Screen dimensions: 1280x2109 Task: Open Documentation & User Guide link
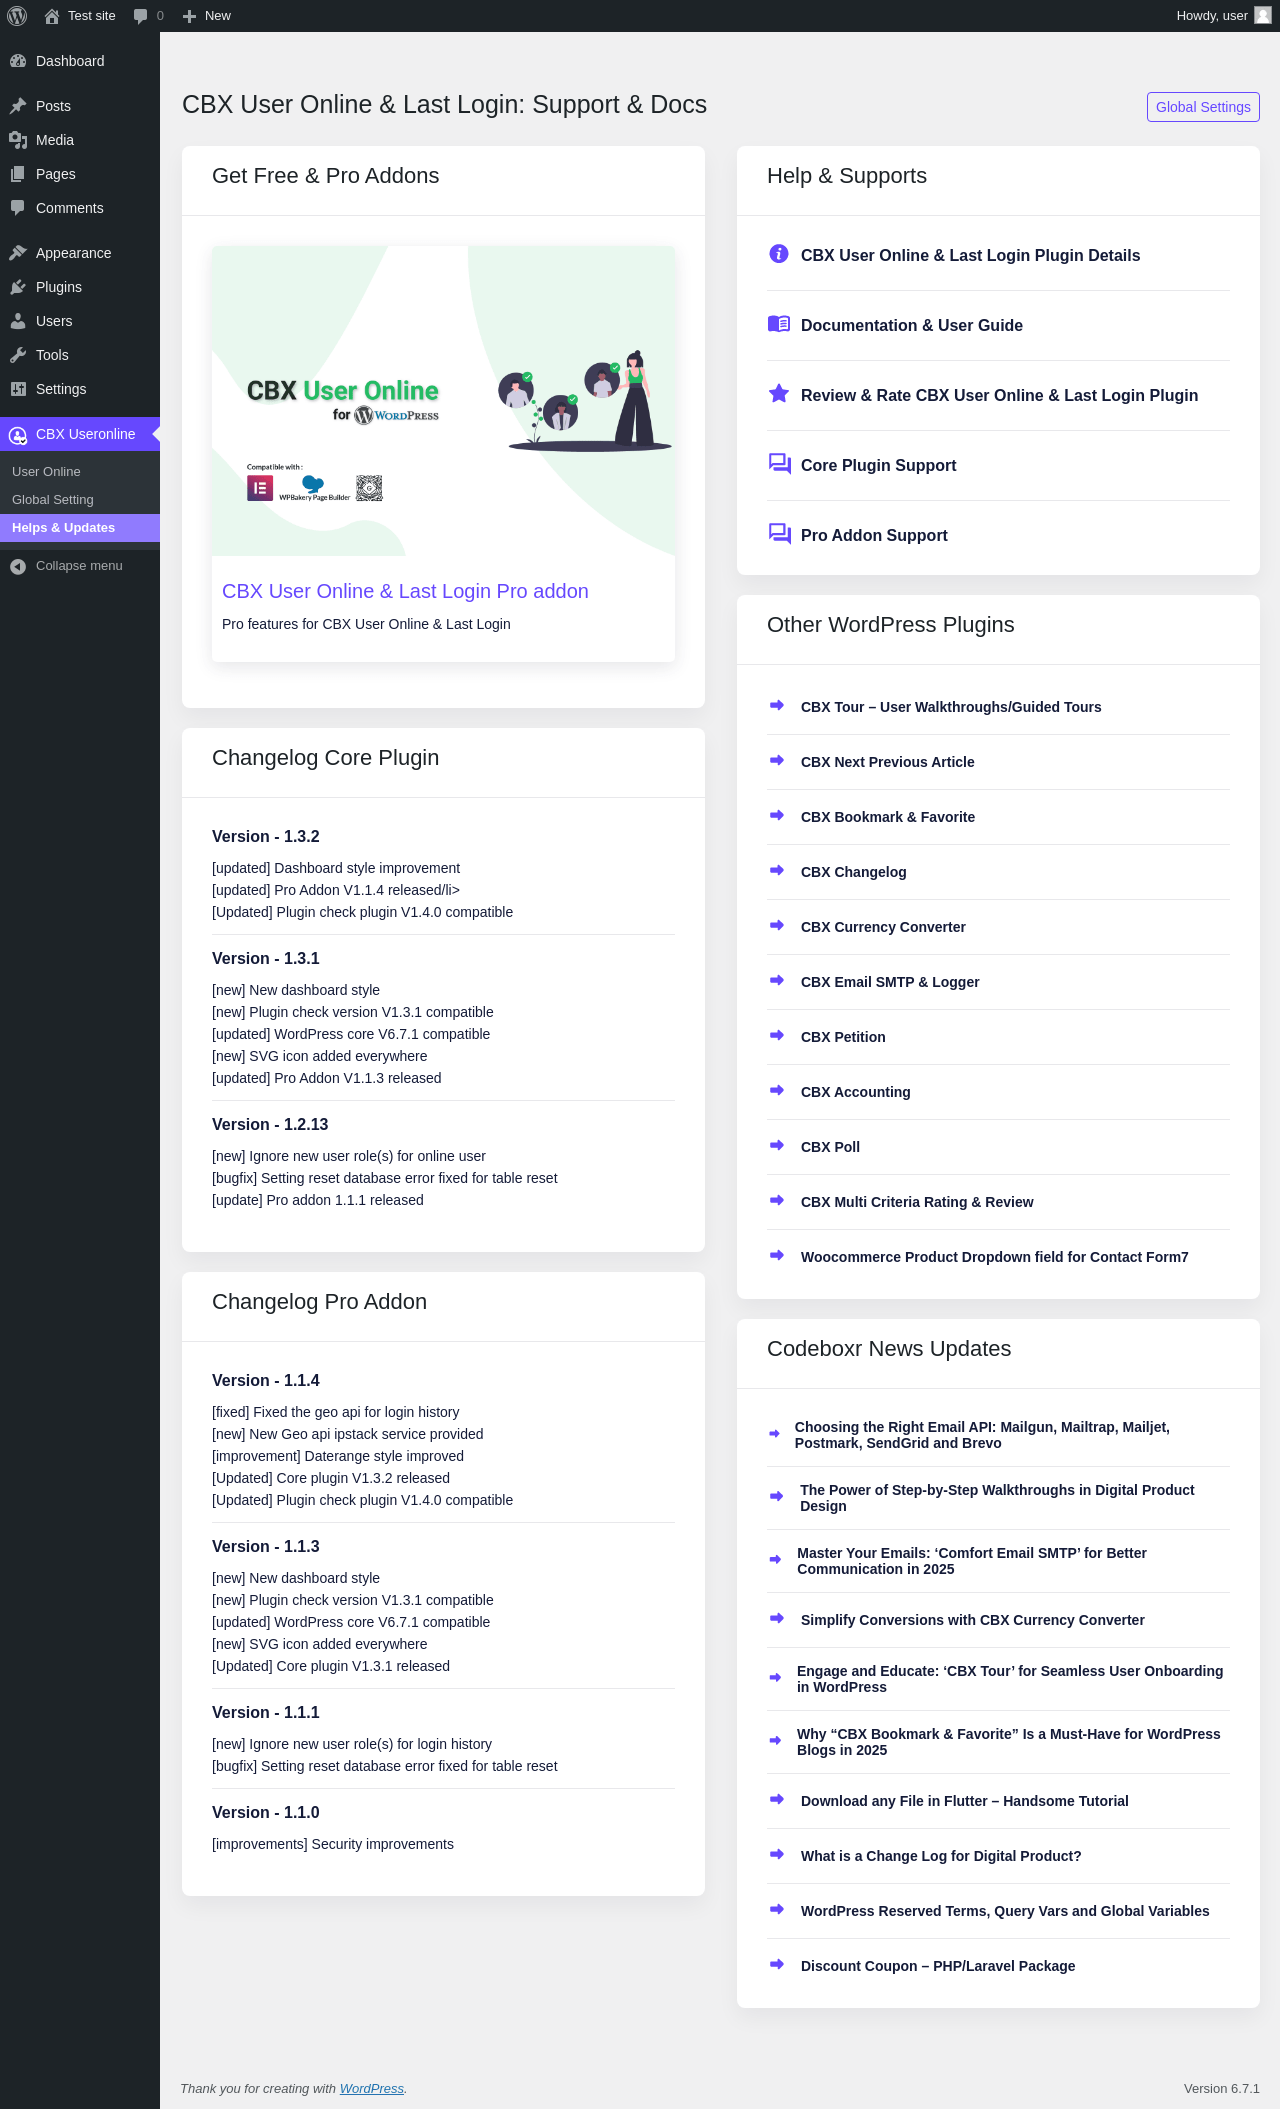coord(912,325)
